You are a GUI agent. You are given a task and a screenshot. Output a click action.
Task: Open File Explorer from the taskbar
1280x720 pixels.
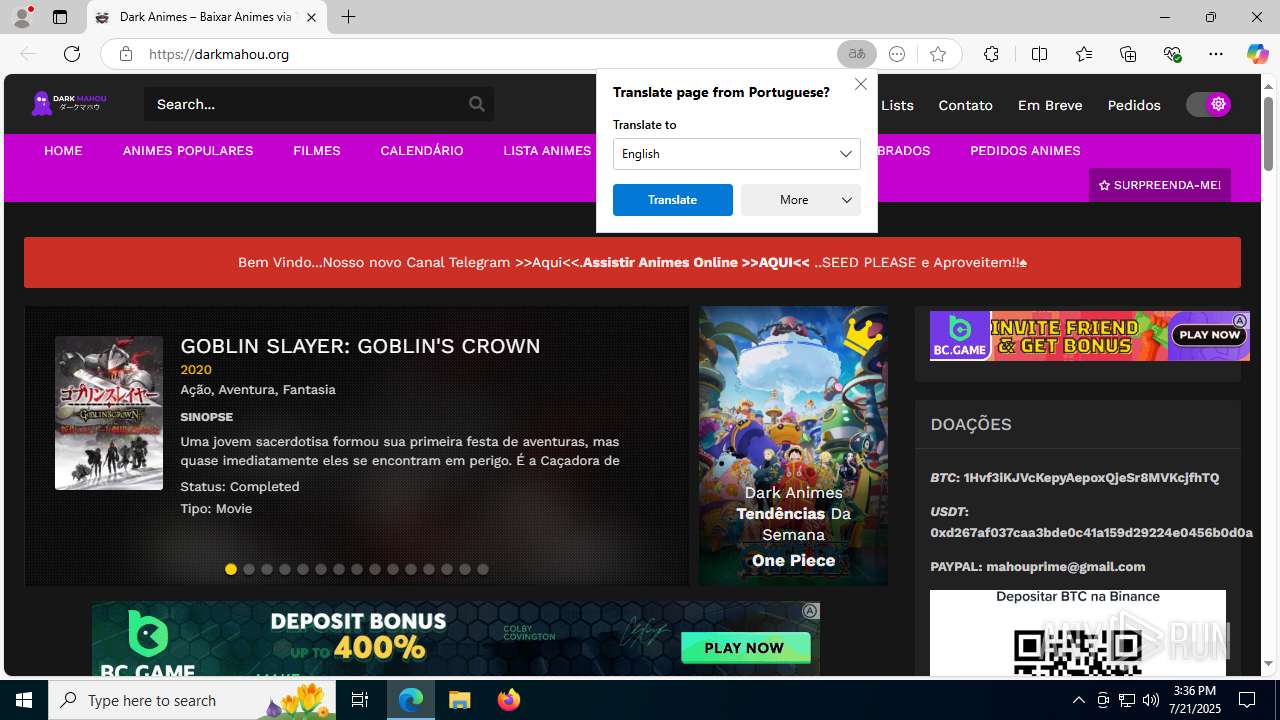460,700
